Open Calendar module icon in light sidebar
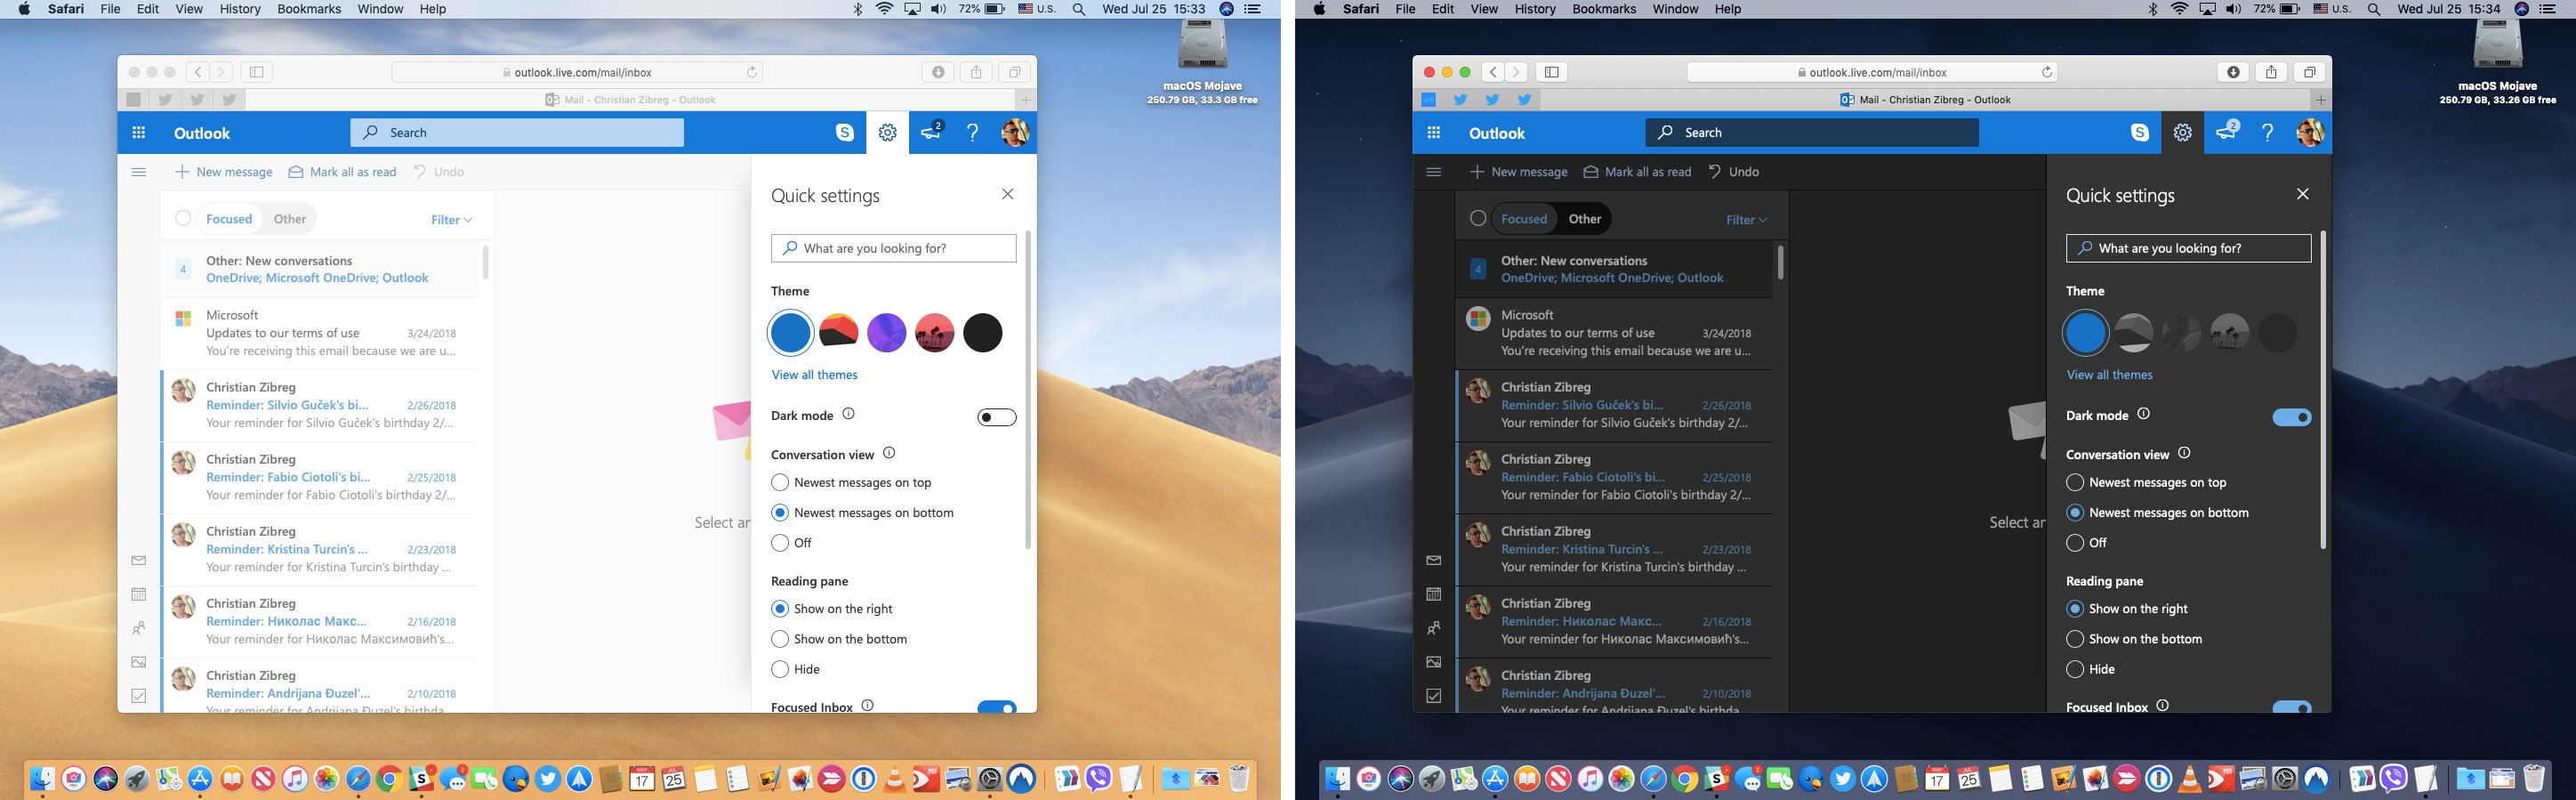2576x800 pixels. pyautogui.click(x=139, y=594)
